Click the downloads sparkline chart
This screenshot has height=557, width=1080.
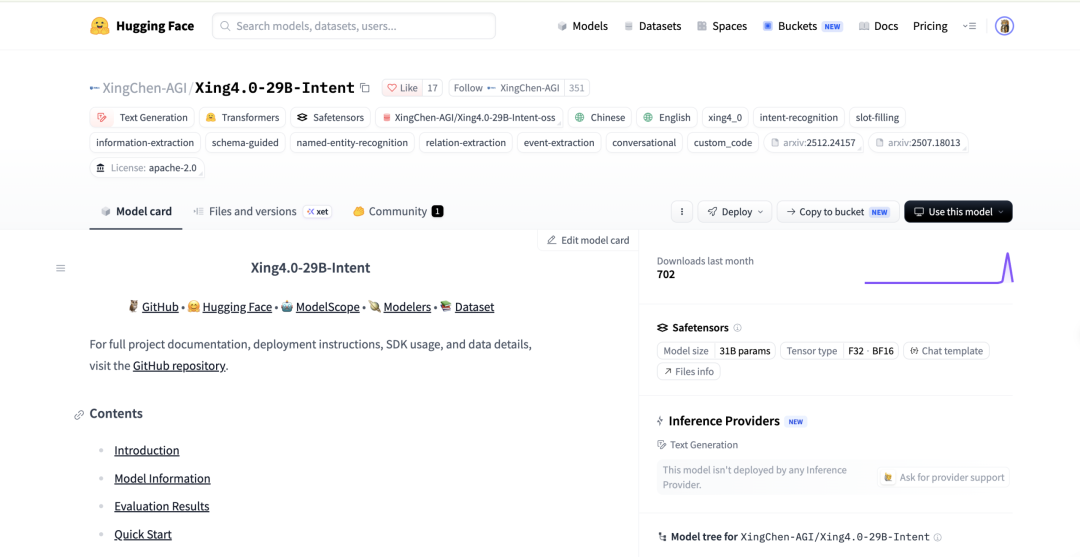pyautogui.click(x=939, y=268)
